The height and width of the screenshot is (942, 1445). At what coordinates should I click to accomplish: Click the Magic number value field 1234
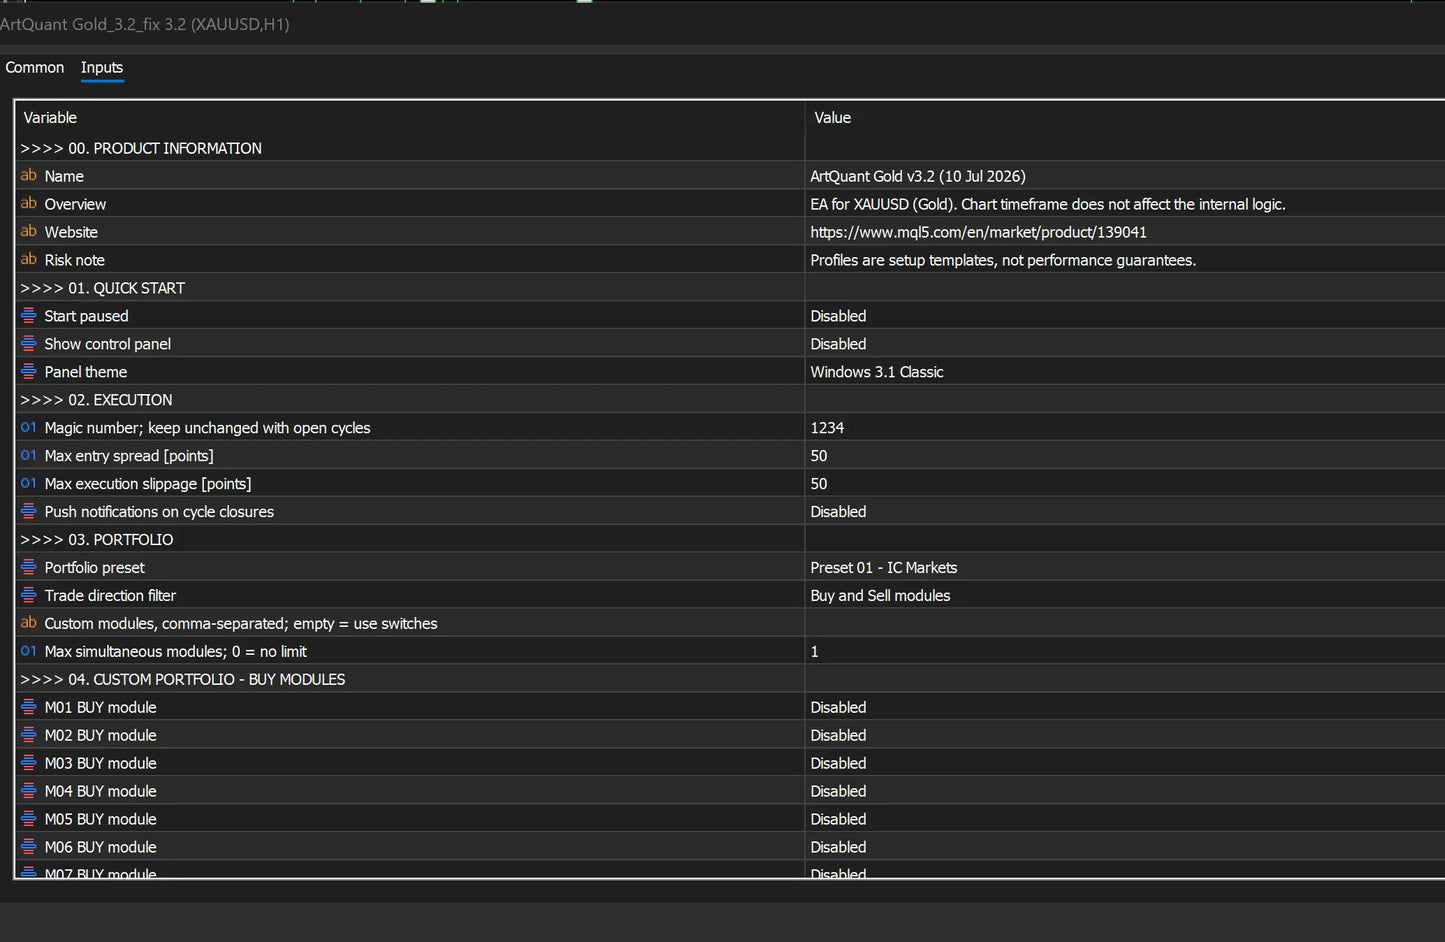coord(1124,427)
